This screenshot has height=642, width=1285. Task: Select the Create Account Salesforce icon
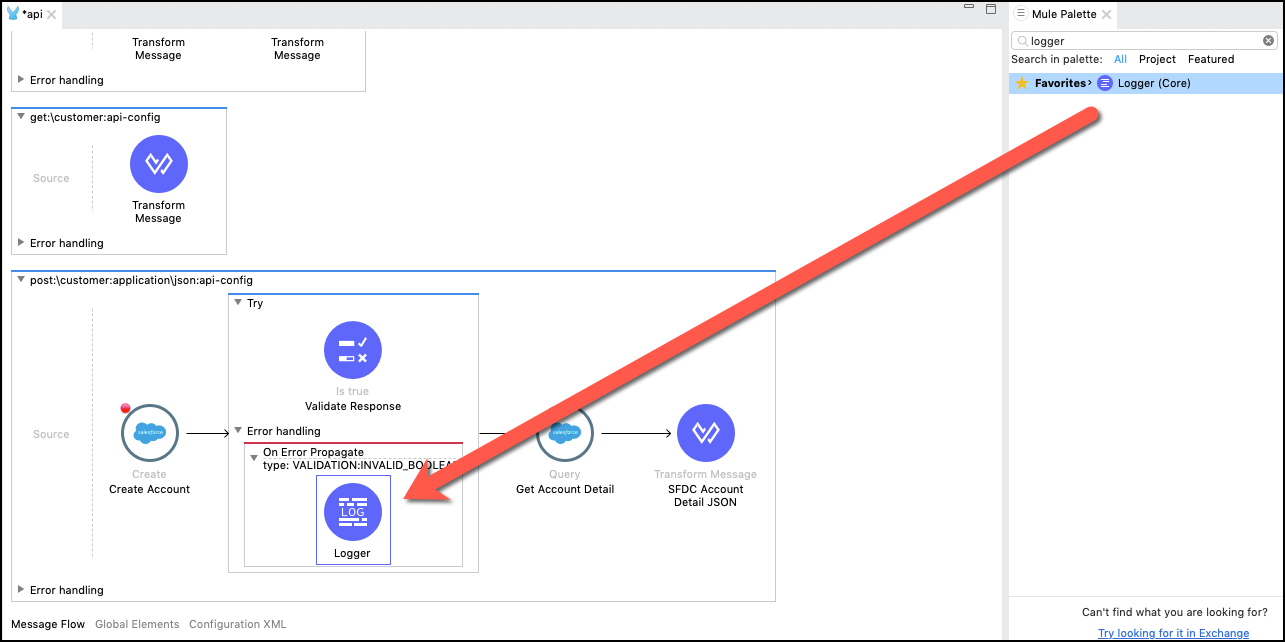(149, 433)
